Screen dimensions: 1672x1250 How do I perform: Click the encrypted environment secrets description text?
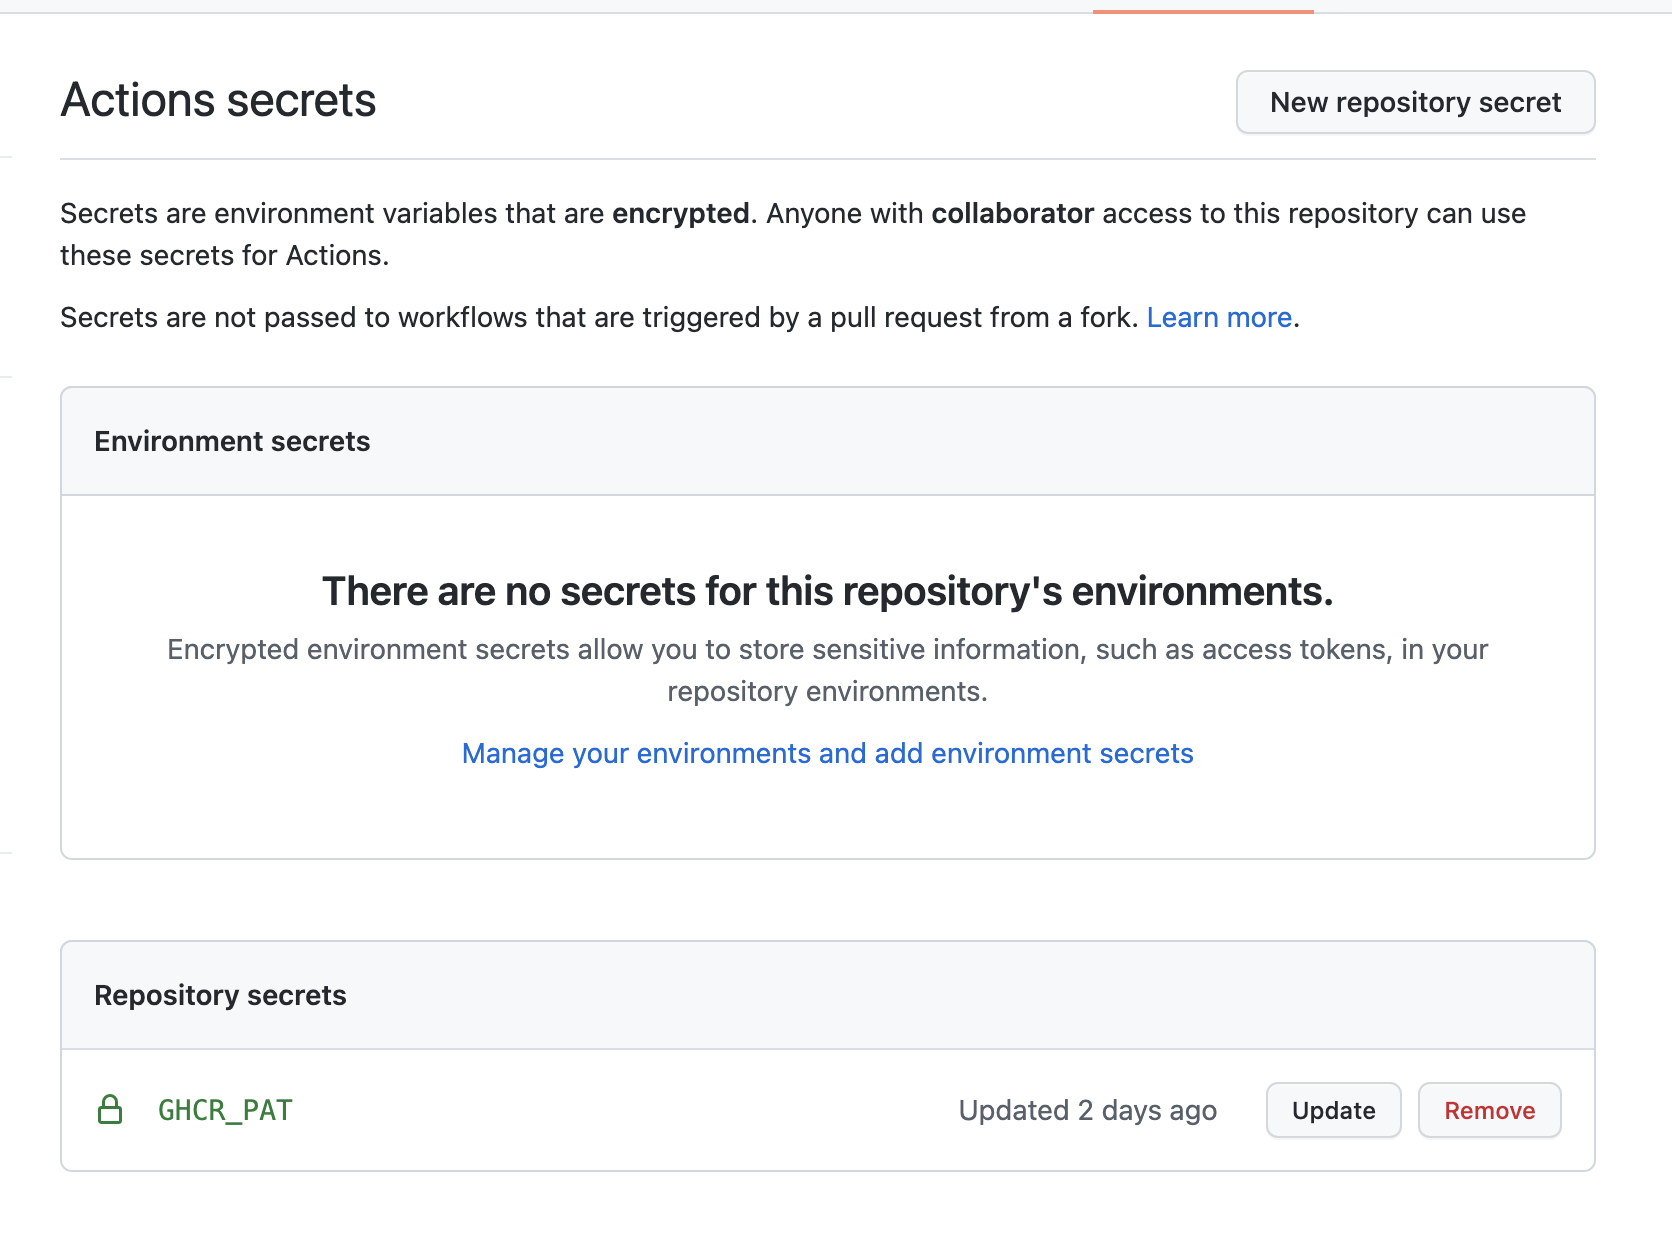[x=827, y=650]
